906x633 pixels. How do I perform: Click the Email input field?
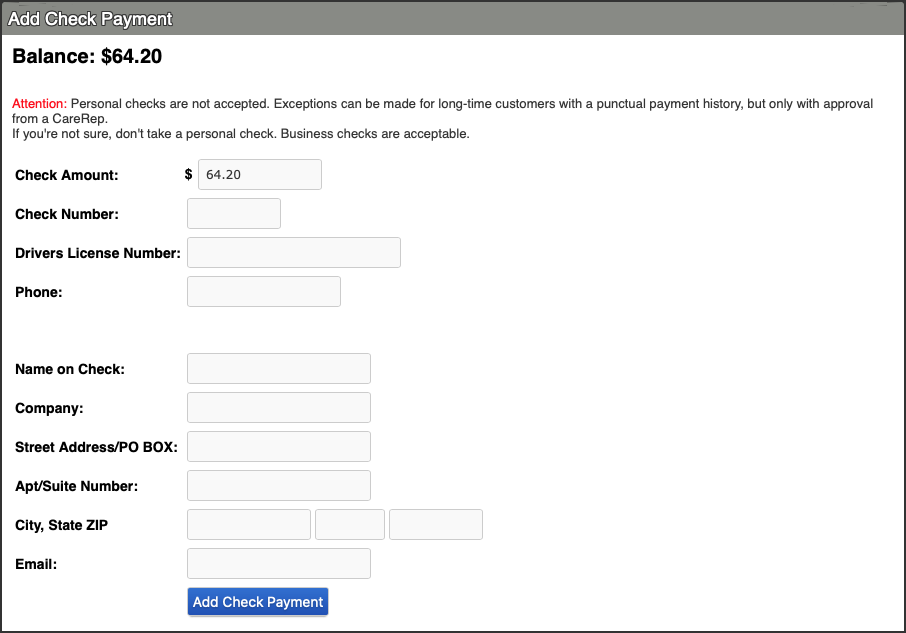click(x=279, y=564)
